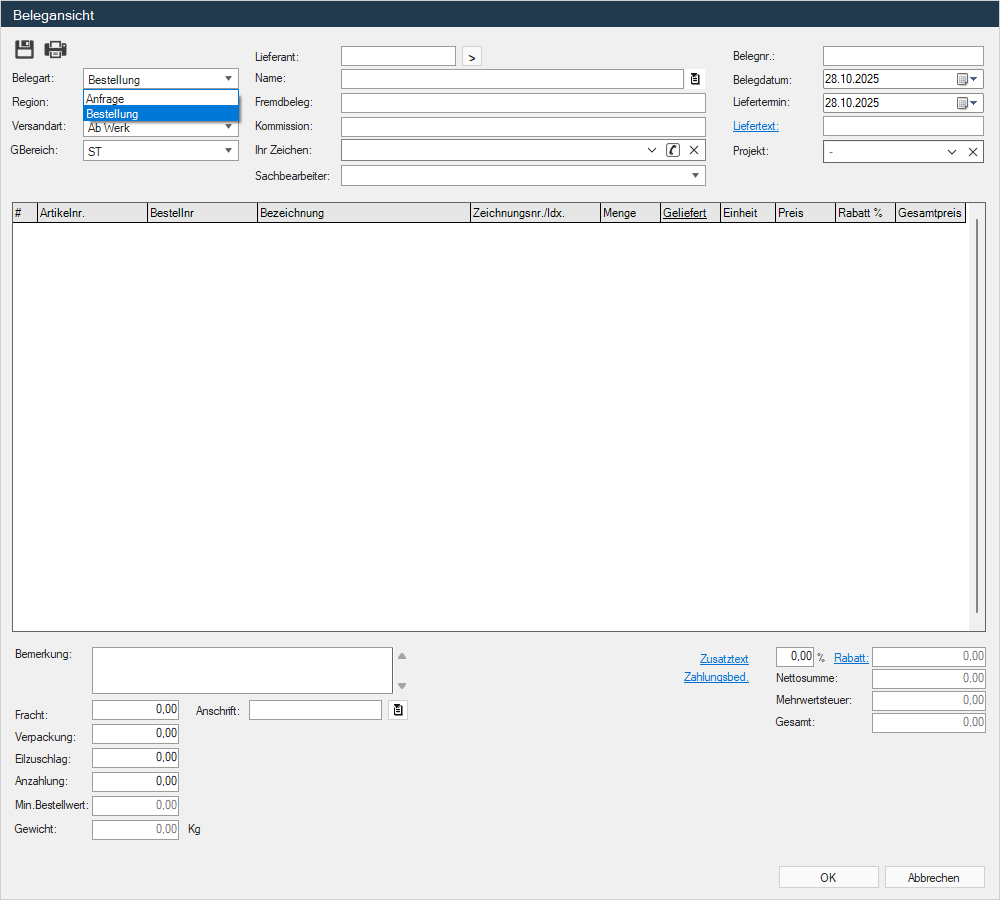
Task: Click the clipboard icon beside Anschrift field
Action: [398, 710]
